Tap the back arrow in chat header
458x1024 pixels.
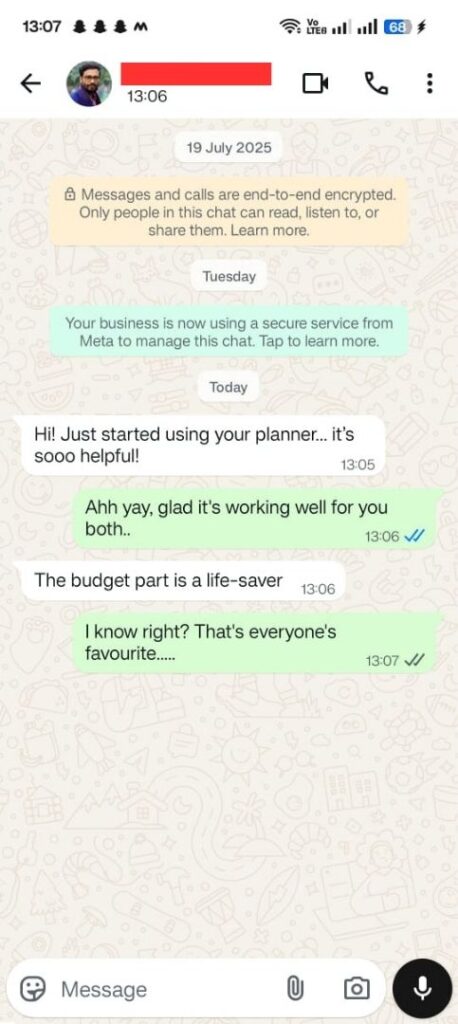coord(30,84)
